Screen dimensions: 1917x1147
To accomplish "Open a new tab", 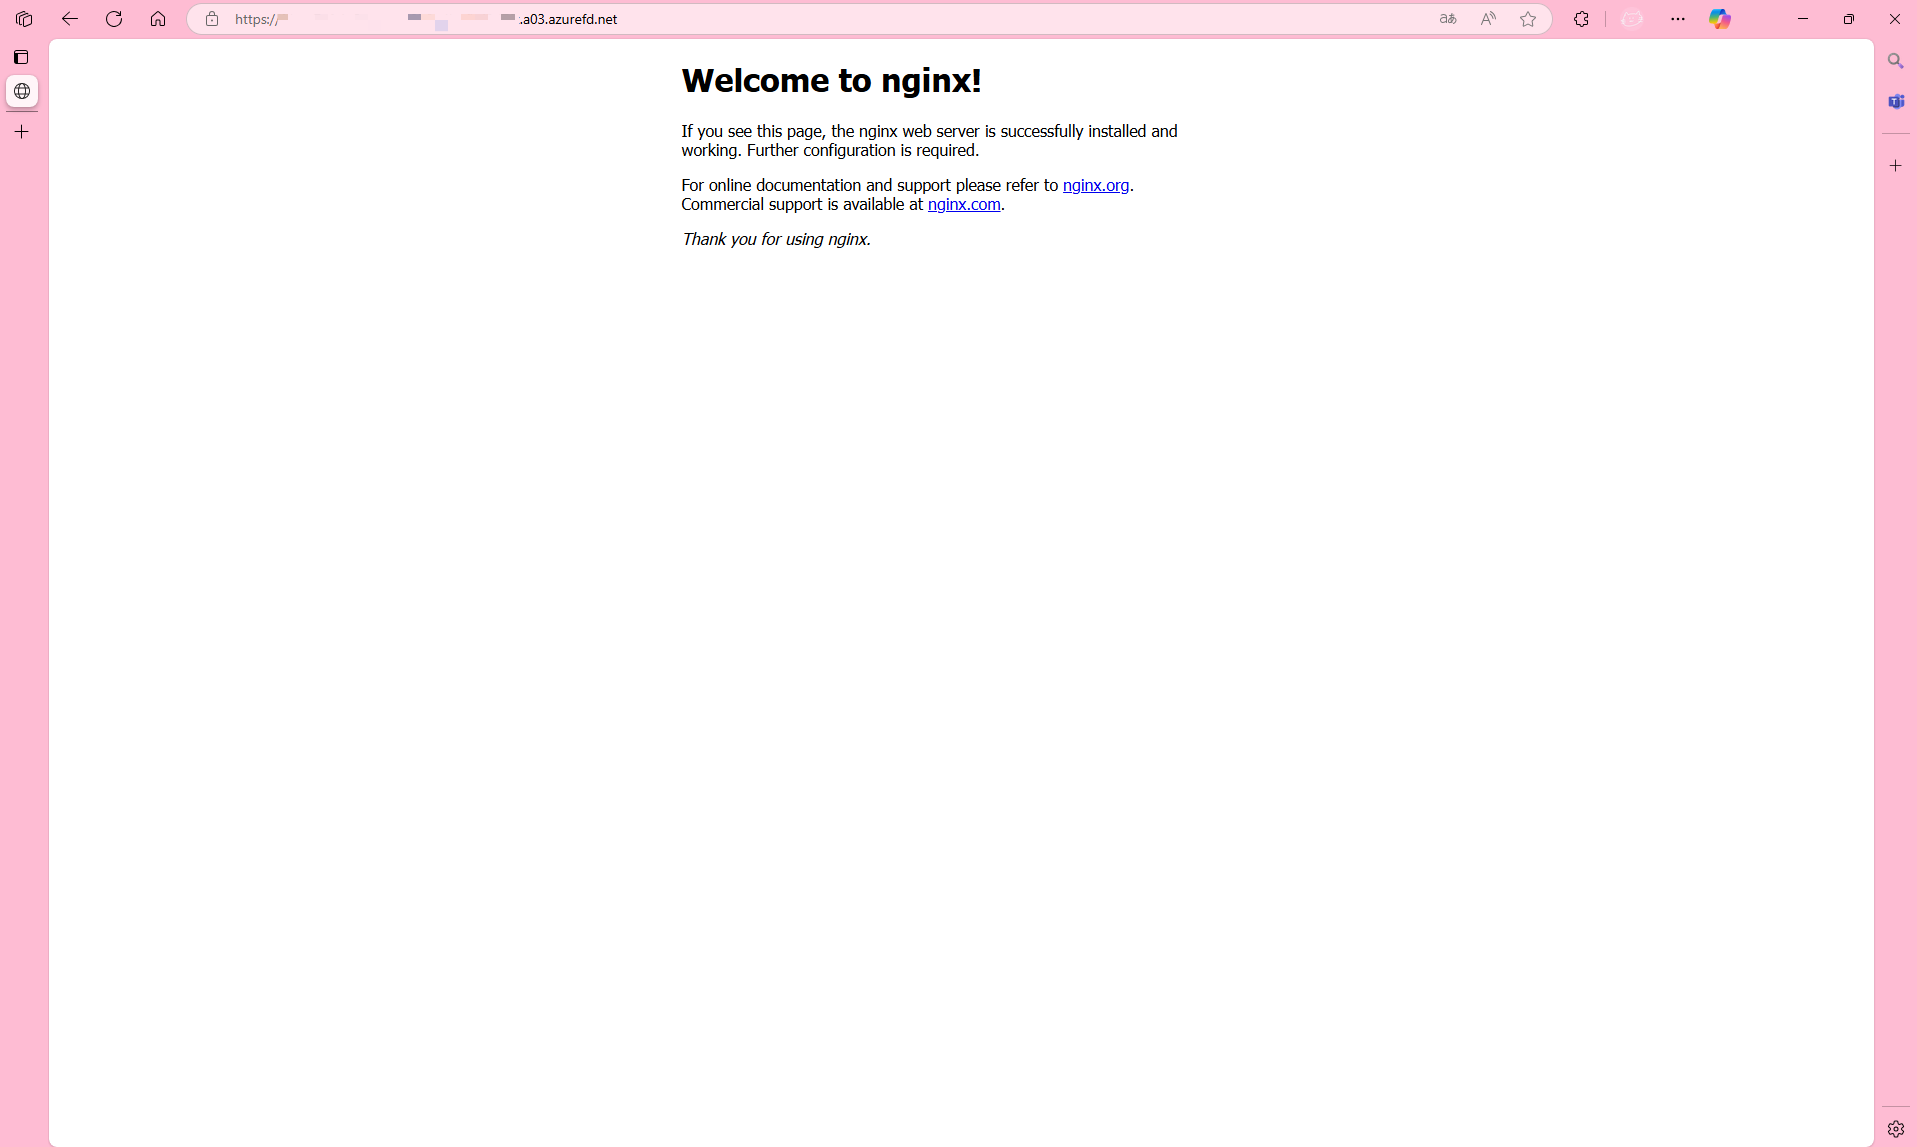I will click(x=22, y=131).
